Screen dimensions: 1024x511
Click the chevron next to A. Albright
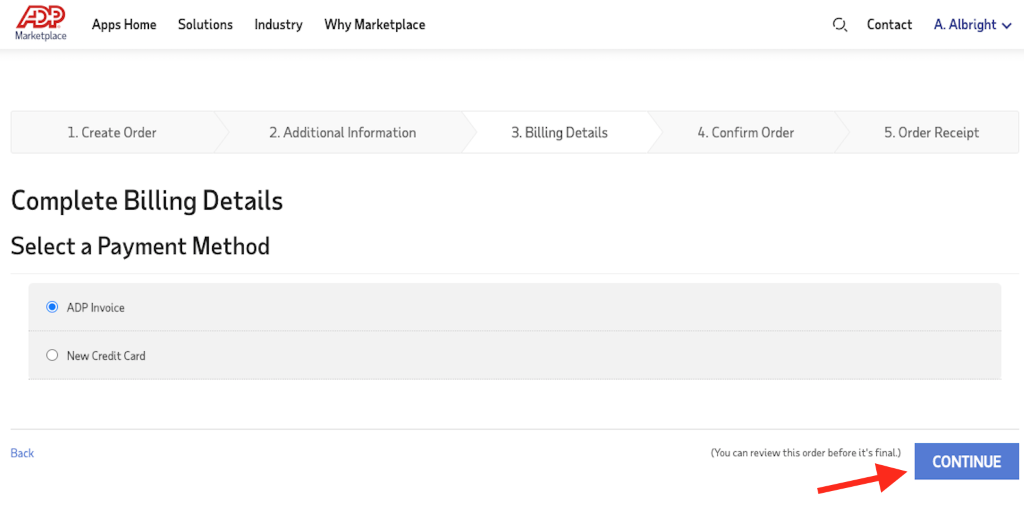(1006, 26)
